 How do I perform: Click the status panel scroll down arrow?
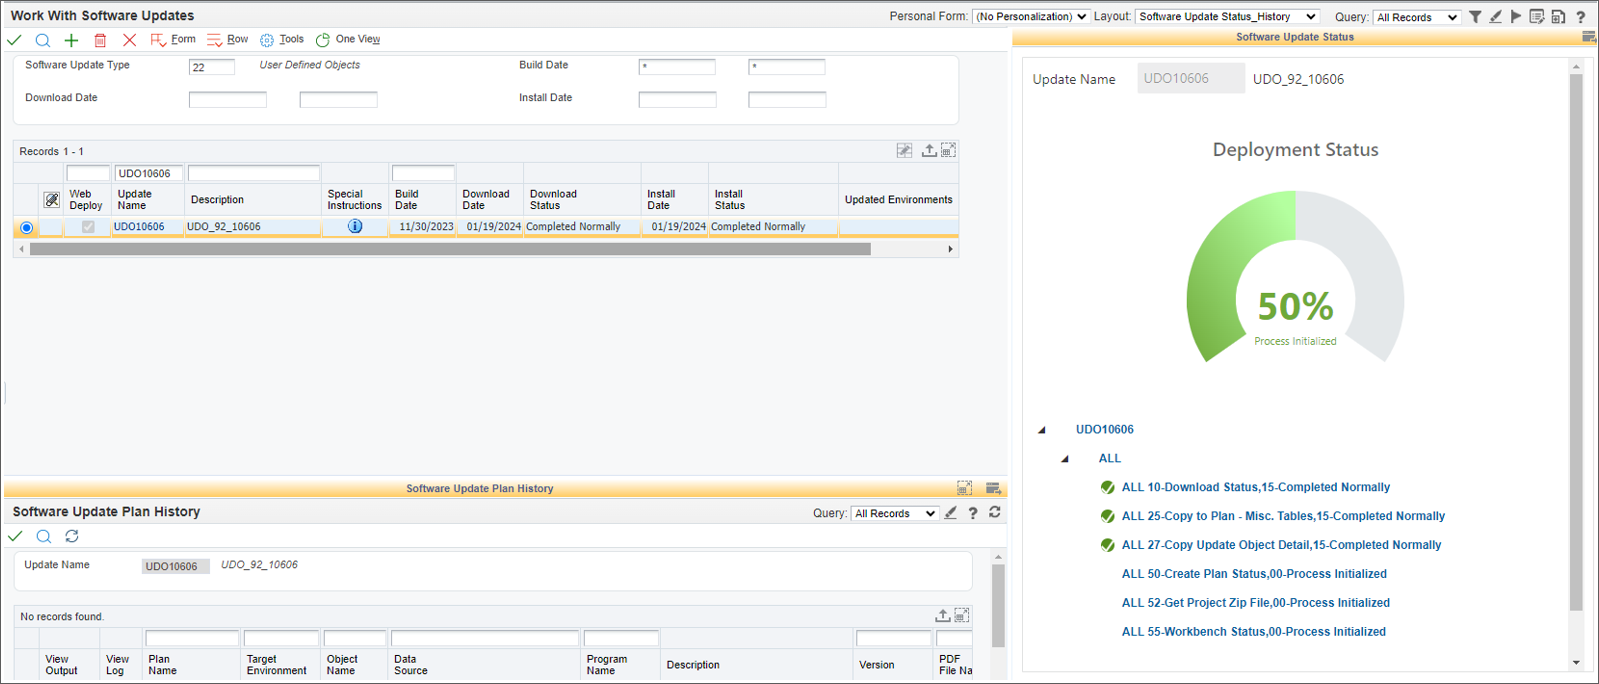point(1576,662)
